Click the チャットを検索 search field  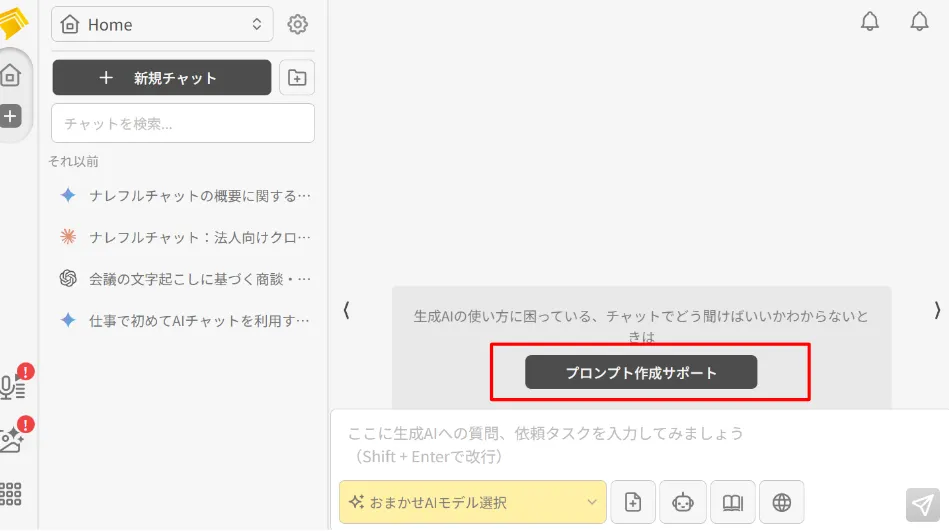[183, 124]
